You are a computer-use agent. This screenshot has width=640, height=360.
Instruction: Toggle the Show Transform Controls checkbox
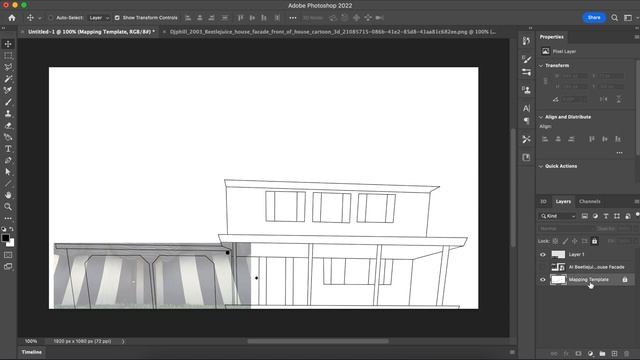coord(117,18)
